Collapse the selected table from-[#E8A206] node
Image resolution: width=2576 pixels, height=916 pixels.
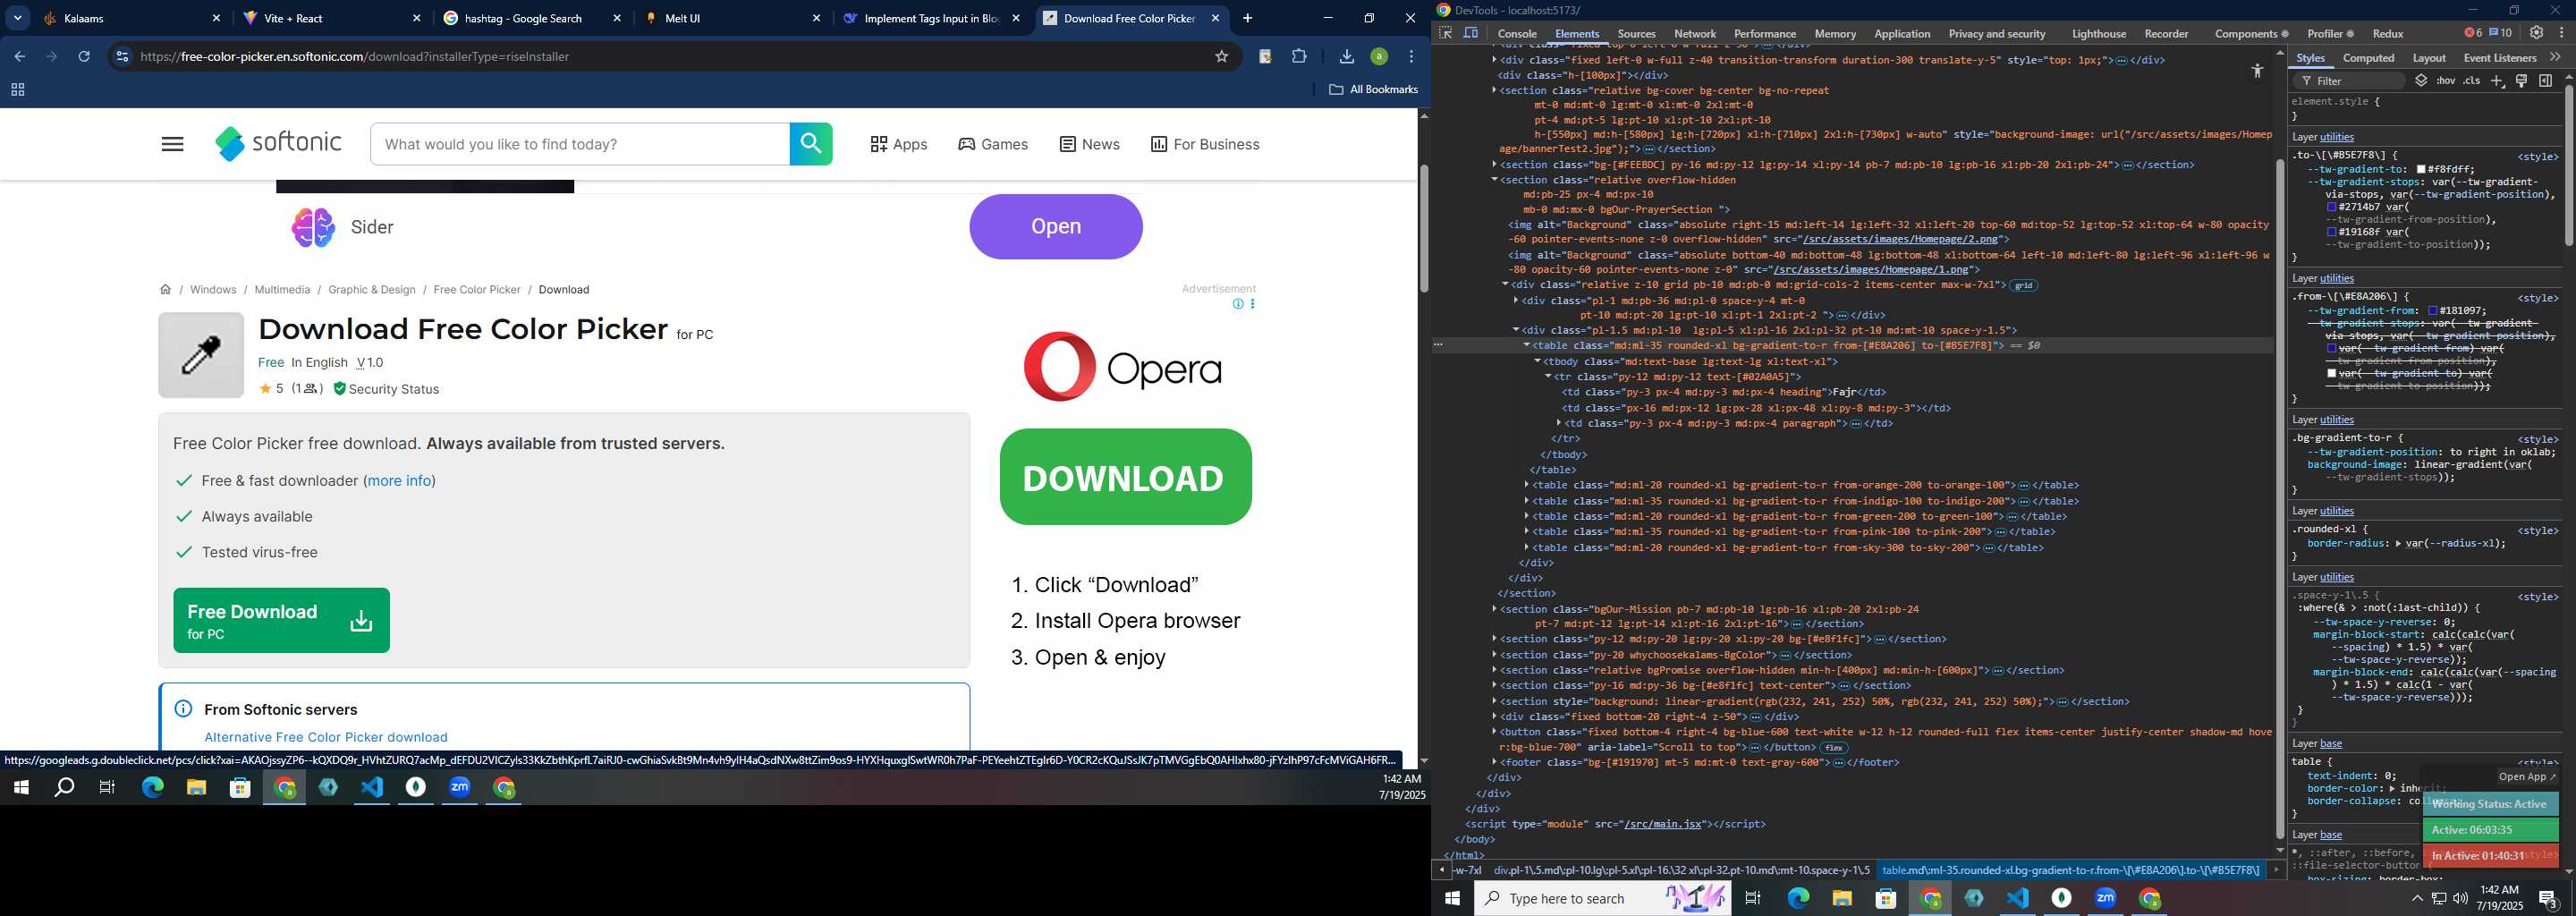pos(1527,345)
